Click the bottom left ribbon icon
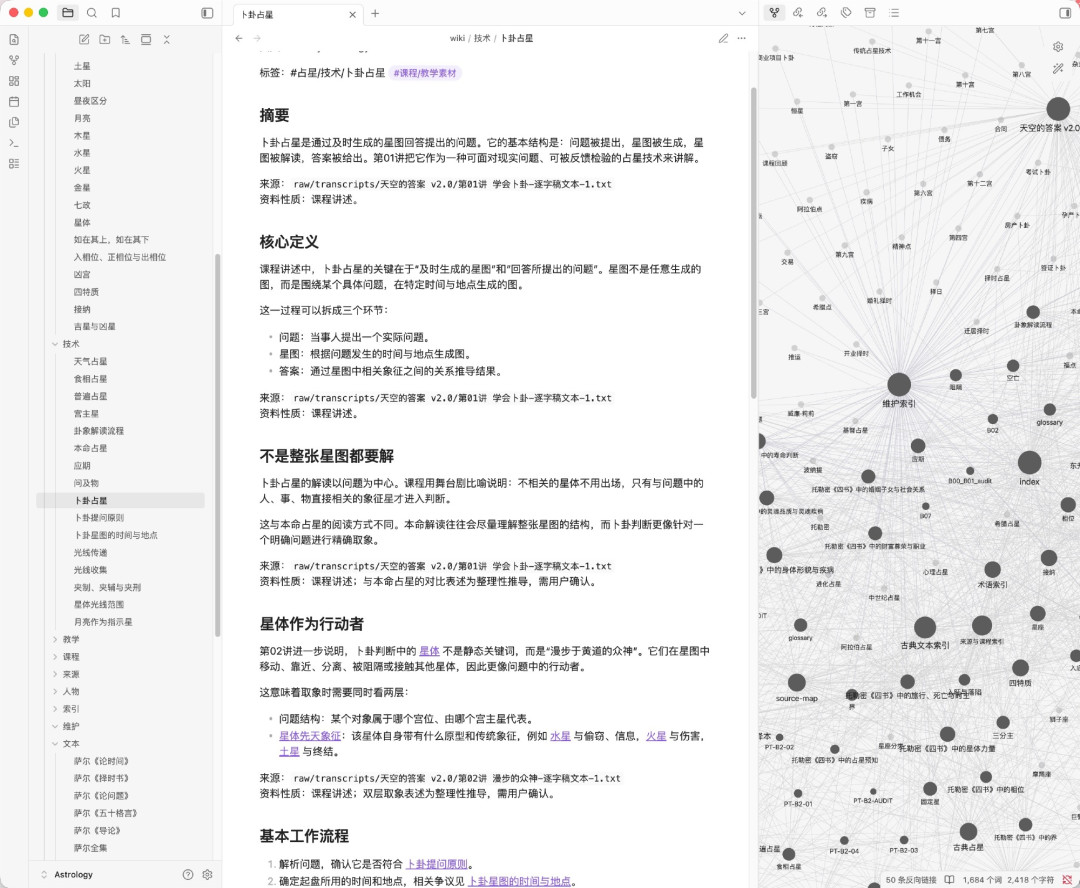Image resolution: width=1080 pixels, height=888 pixels. [14, 163]
